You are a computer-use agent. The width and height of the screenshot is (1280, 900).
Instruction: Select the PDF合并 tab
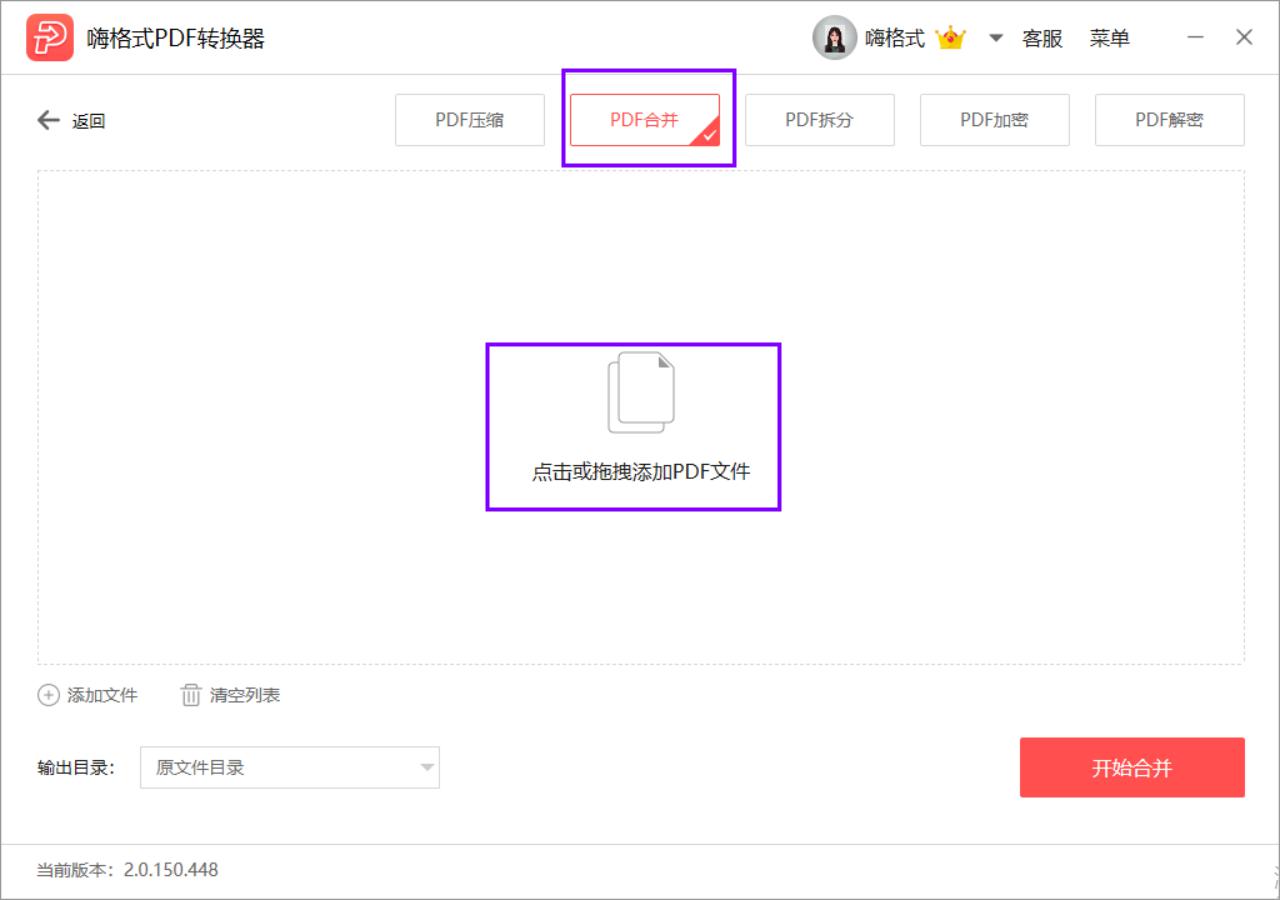pyautogui.click(x=645, y=120)
